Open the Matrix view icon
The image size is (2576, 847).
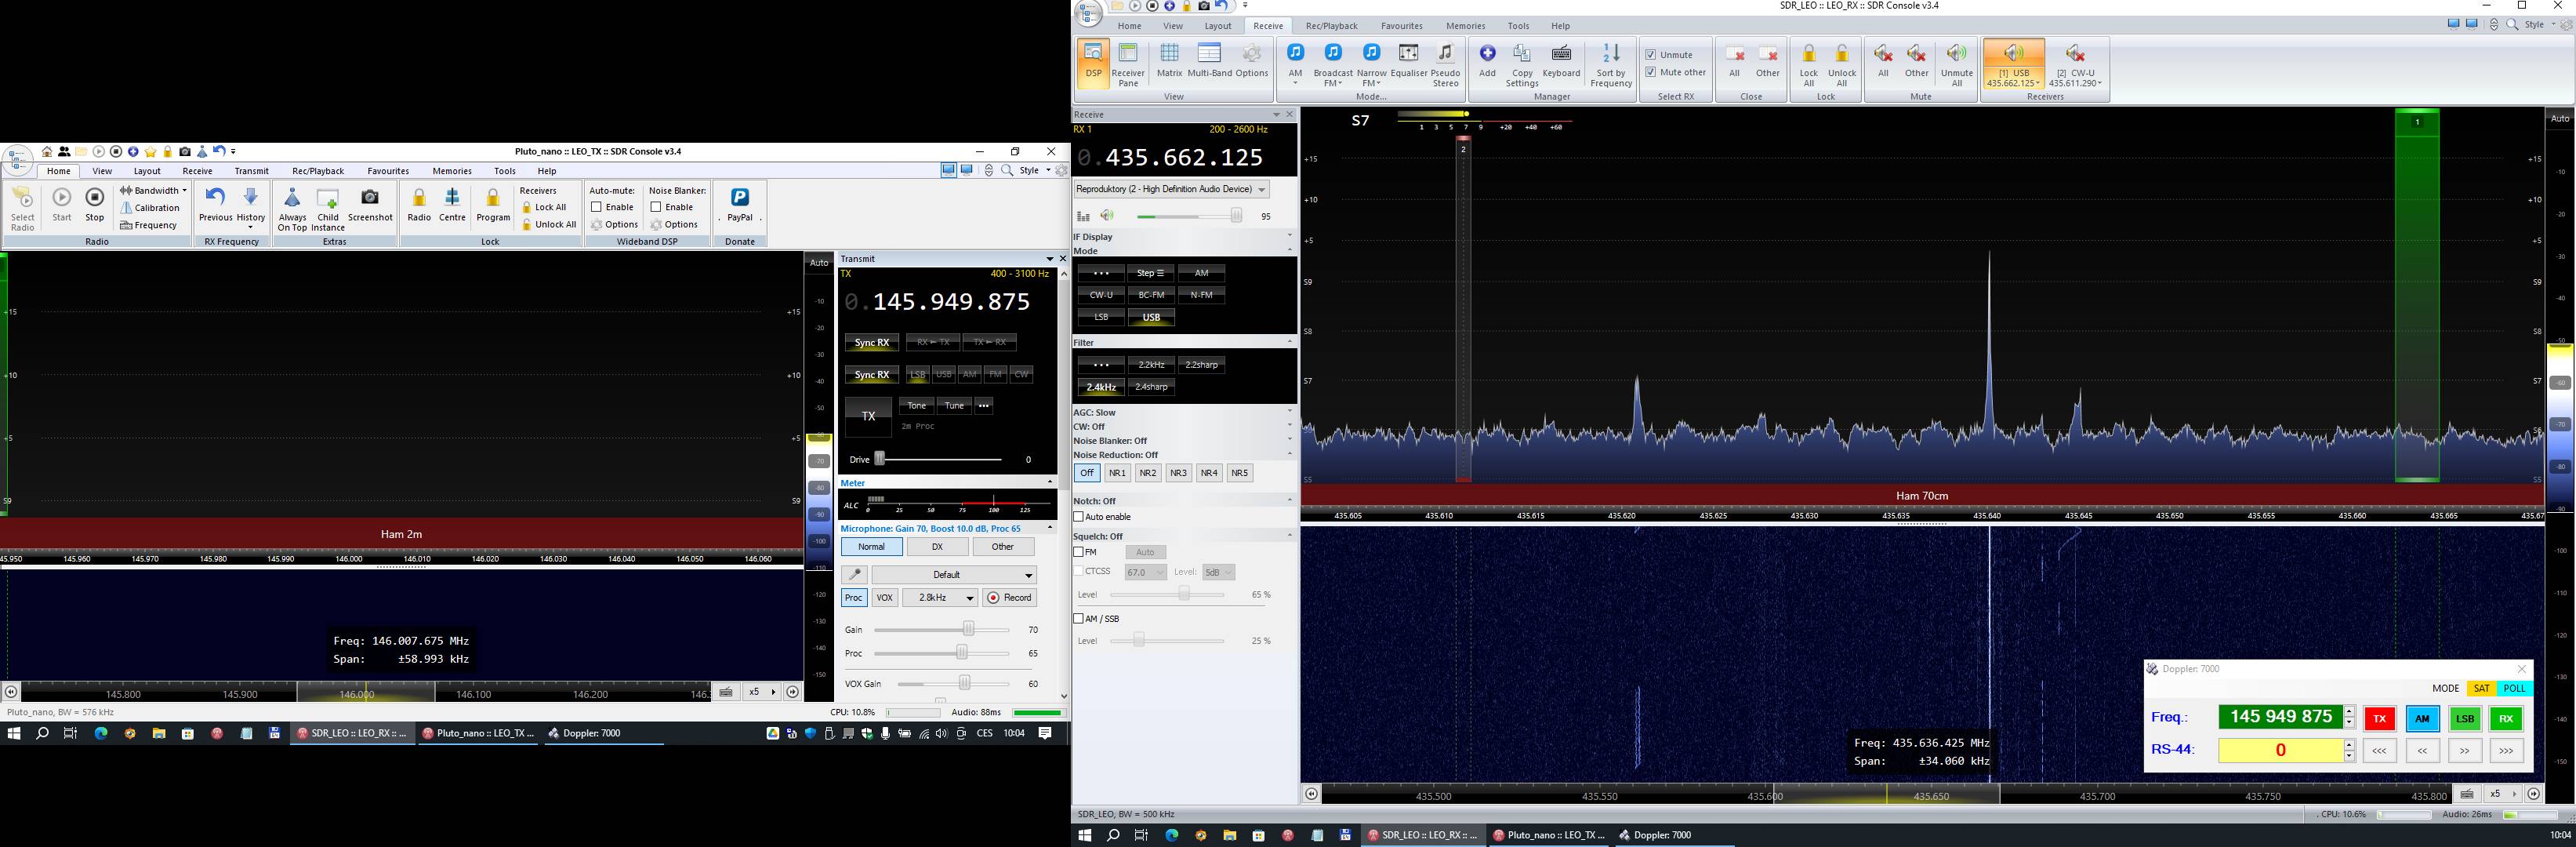(x=1169, y=61)
